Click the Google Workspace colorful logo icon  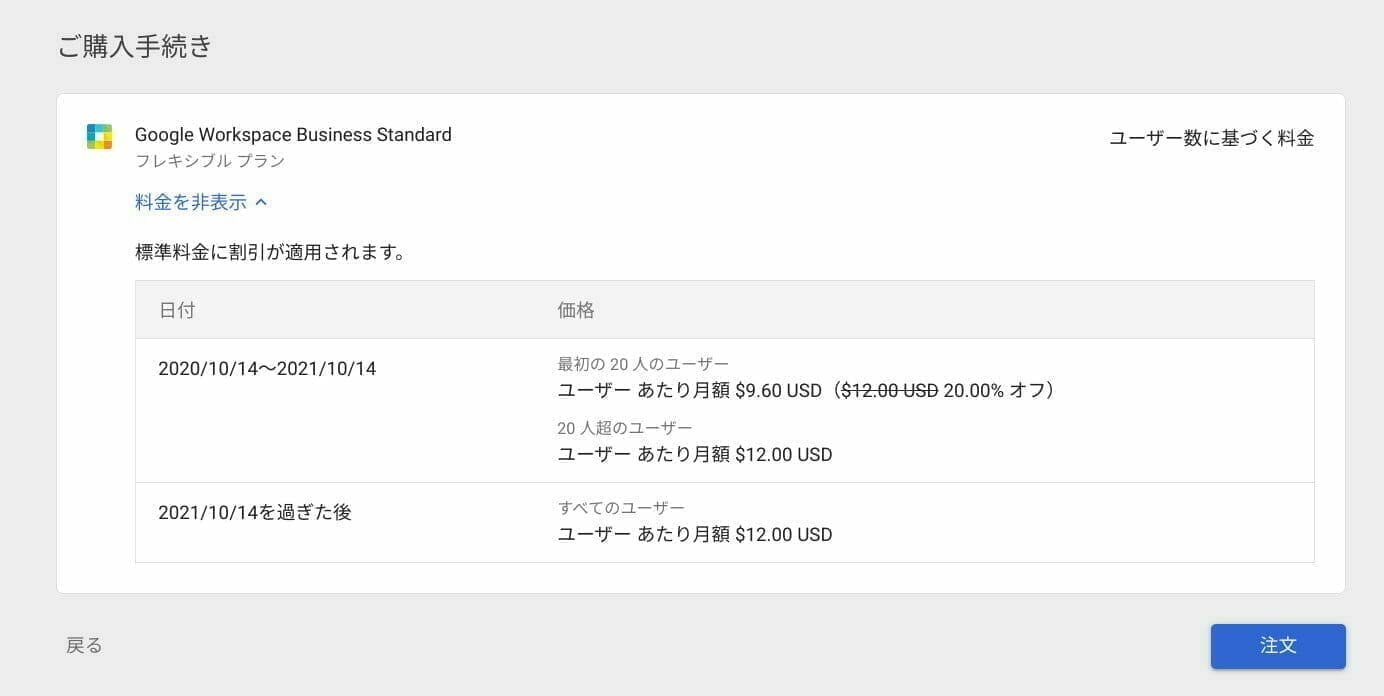click(100, 137)
